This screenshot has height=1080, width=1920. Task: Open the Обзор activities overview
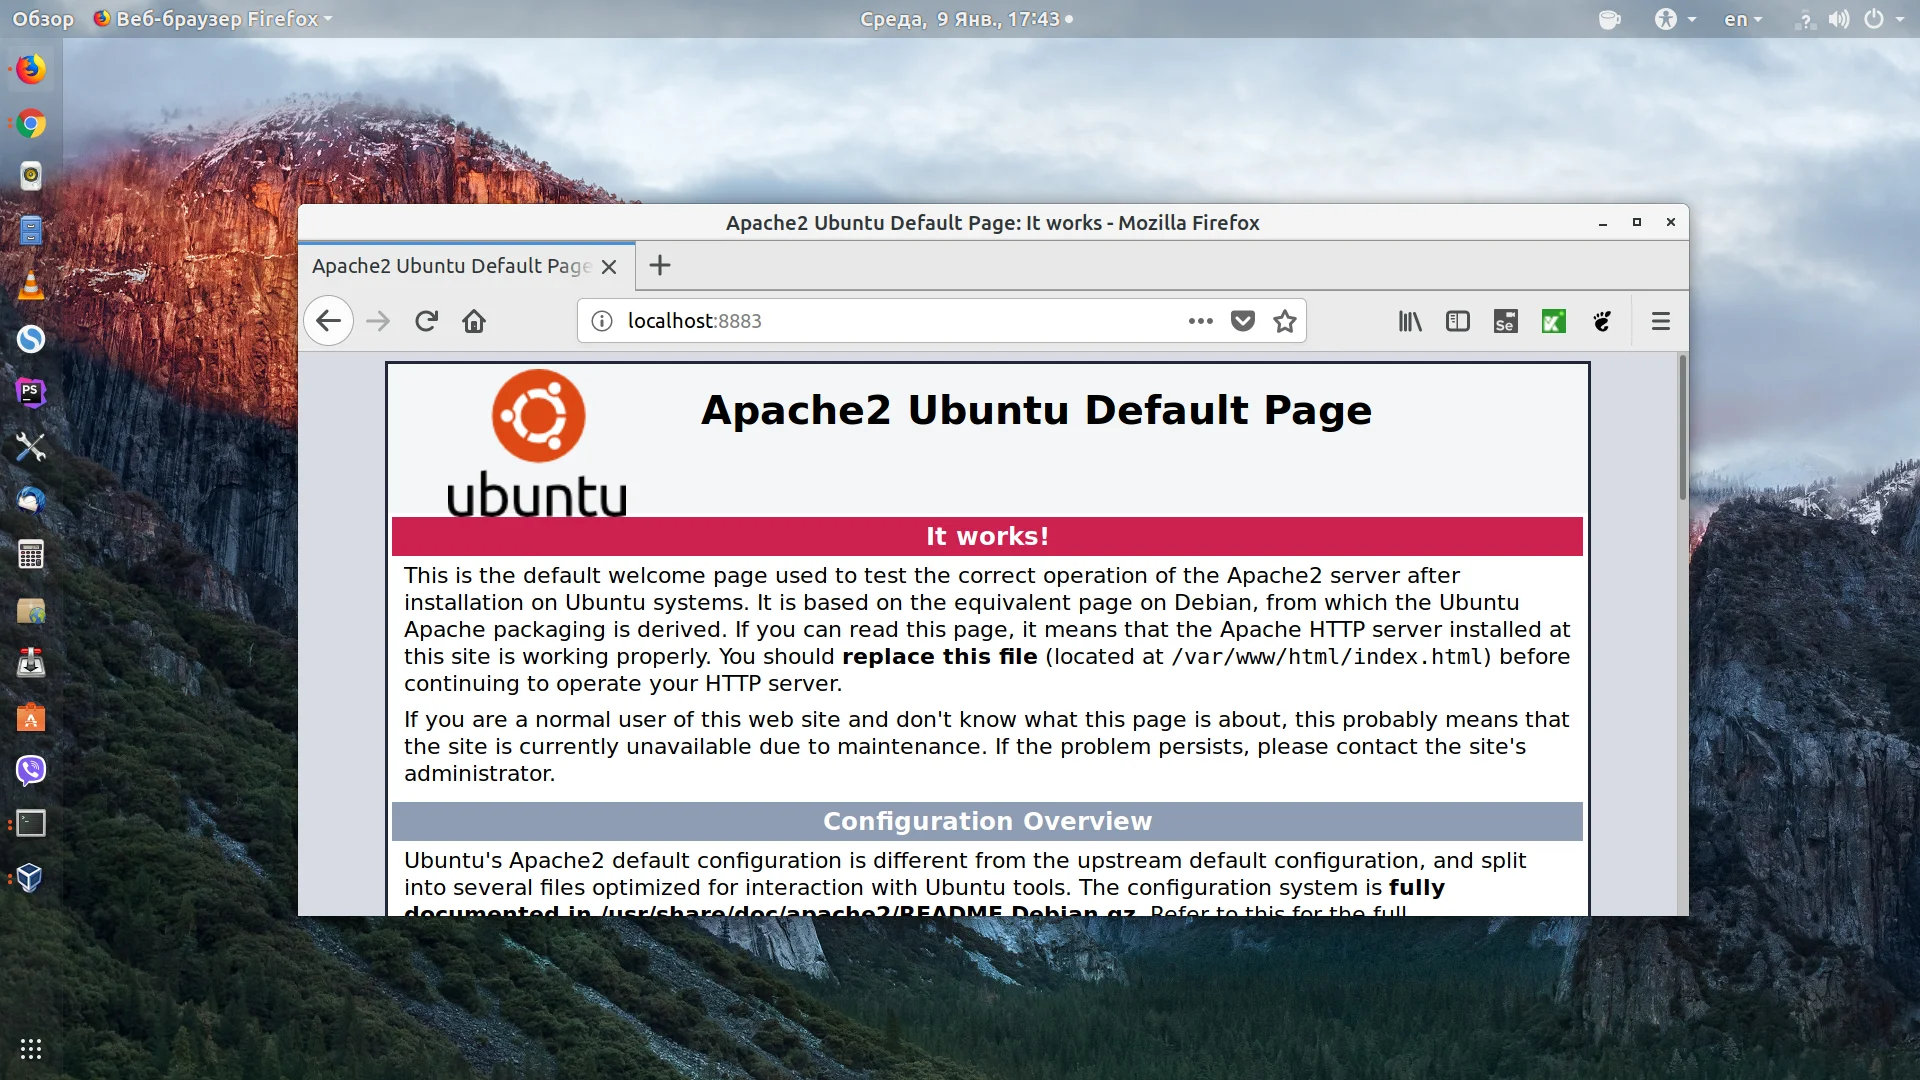click(43, 19)
